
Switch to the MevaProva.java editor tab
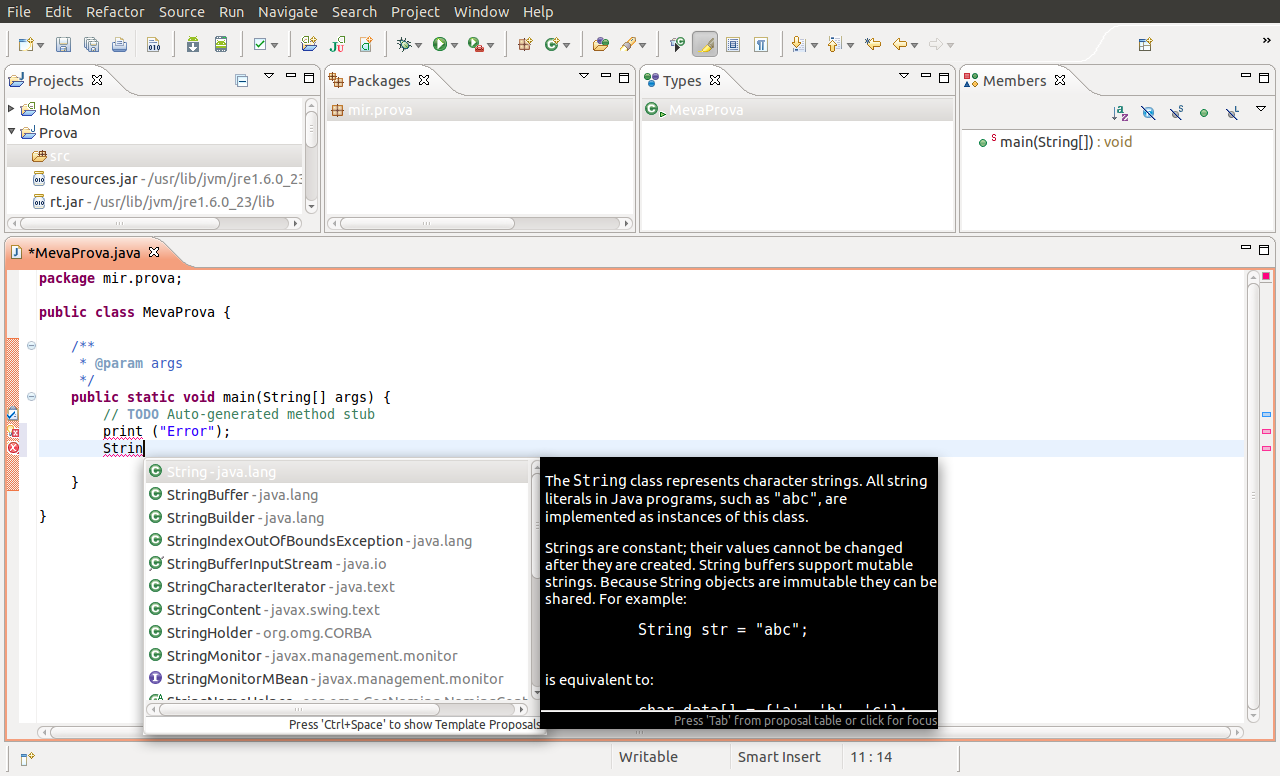(84, 253)
